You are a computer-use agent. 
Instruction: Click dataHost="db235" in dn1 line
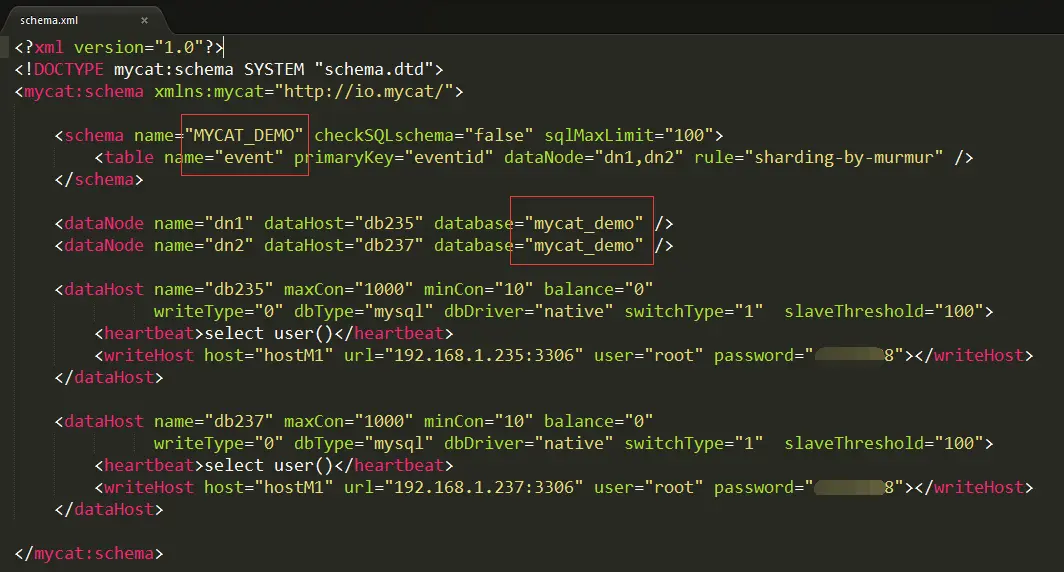343,223
